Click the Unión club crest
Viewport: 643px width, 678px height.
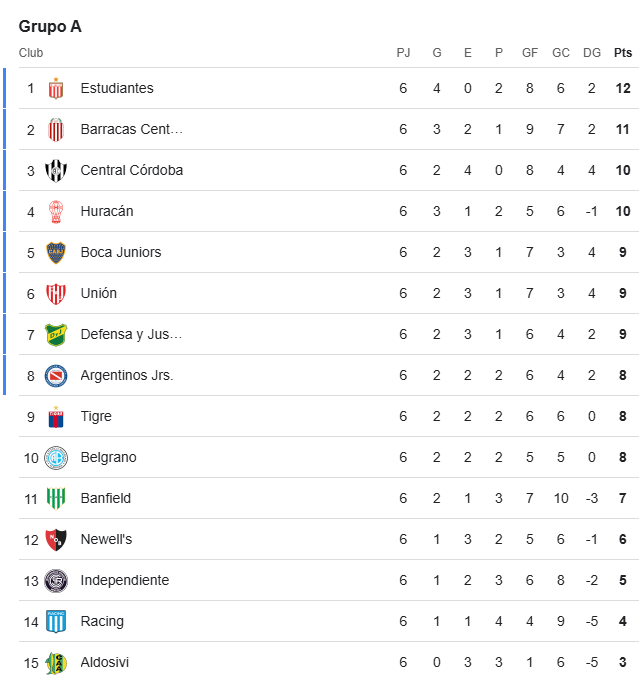tap(56, 294)
